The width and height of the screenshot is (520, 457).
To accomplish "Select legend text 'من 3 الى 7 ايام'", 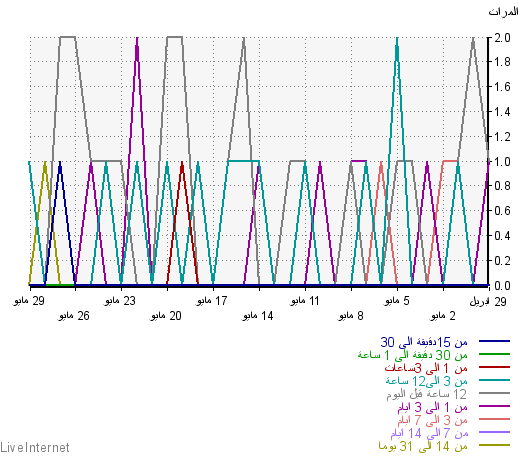I will click(432, 420).
